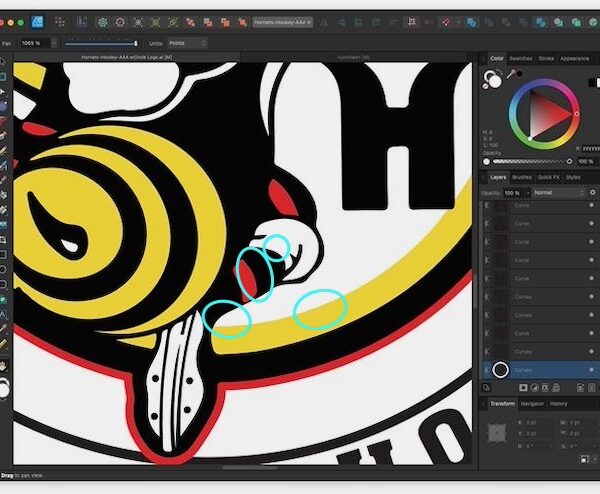
Task: Switch to the Appearance tab
Action: click(x=574, y=59)
